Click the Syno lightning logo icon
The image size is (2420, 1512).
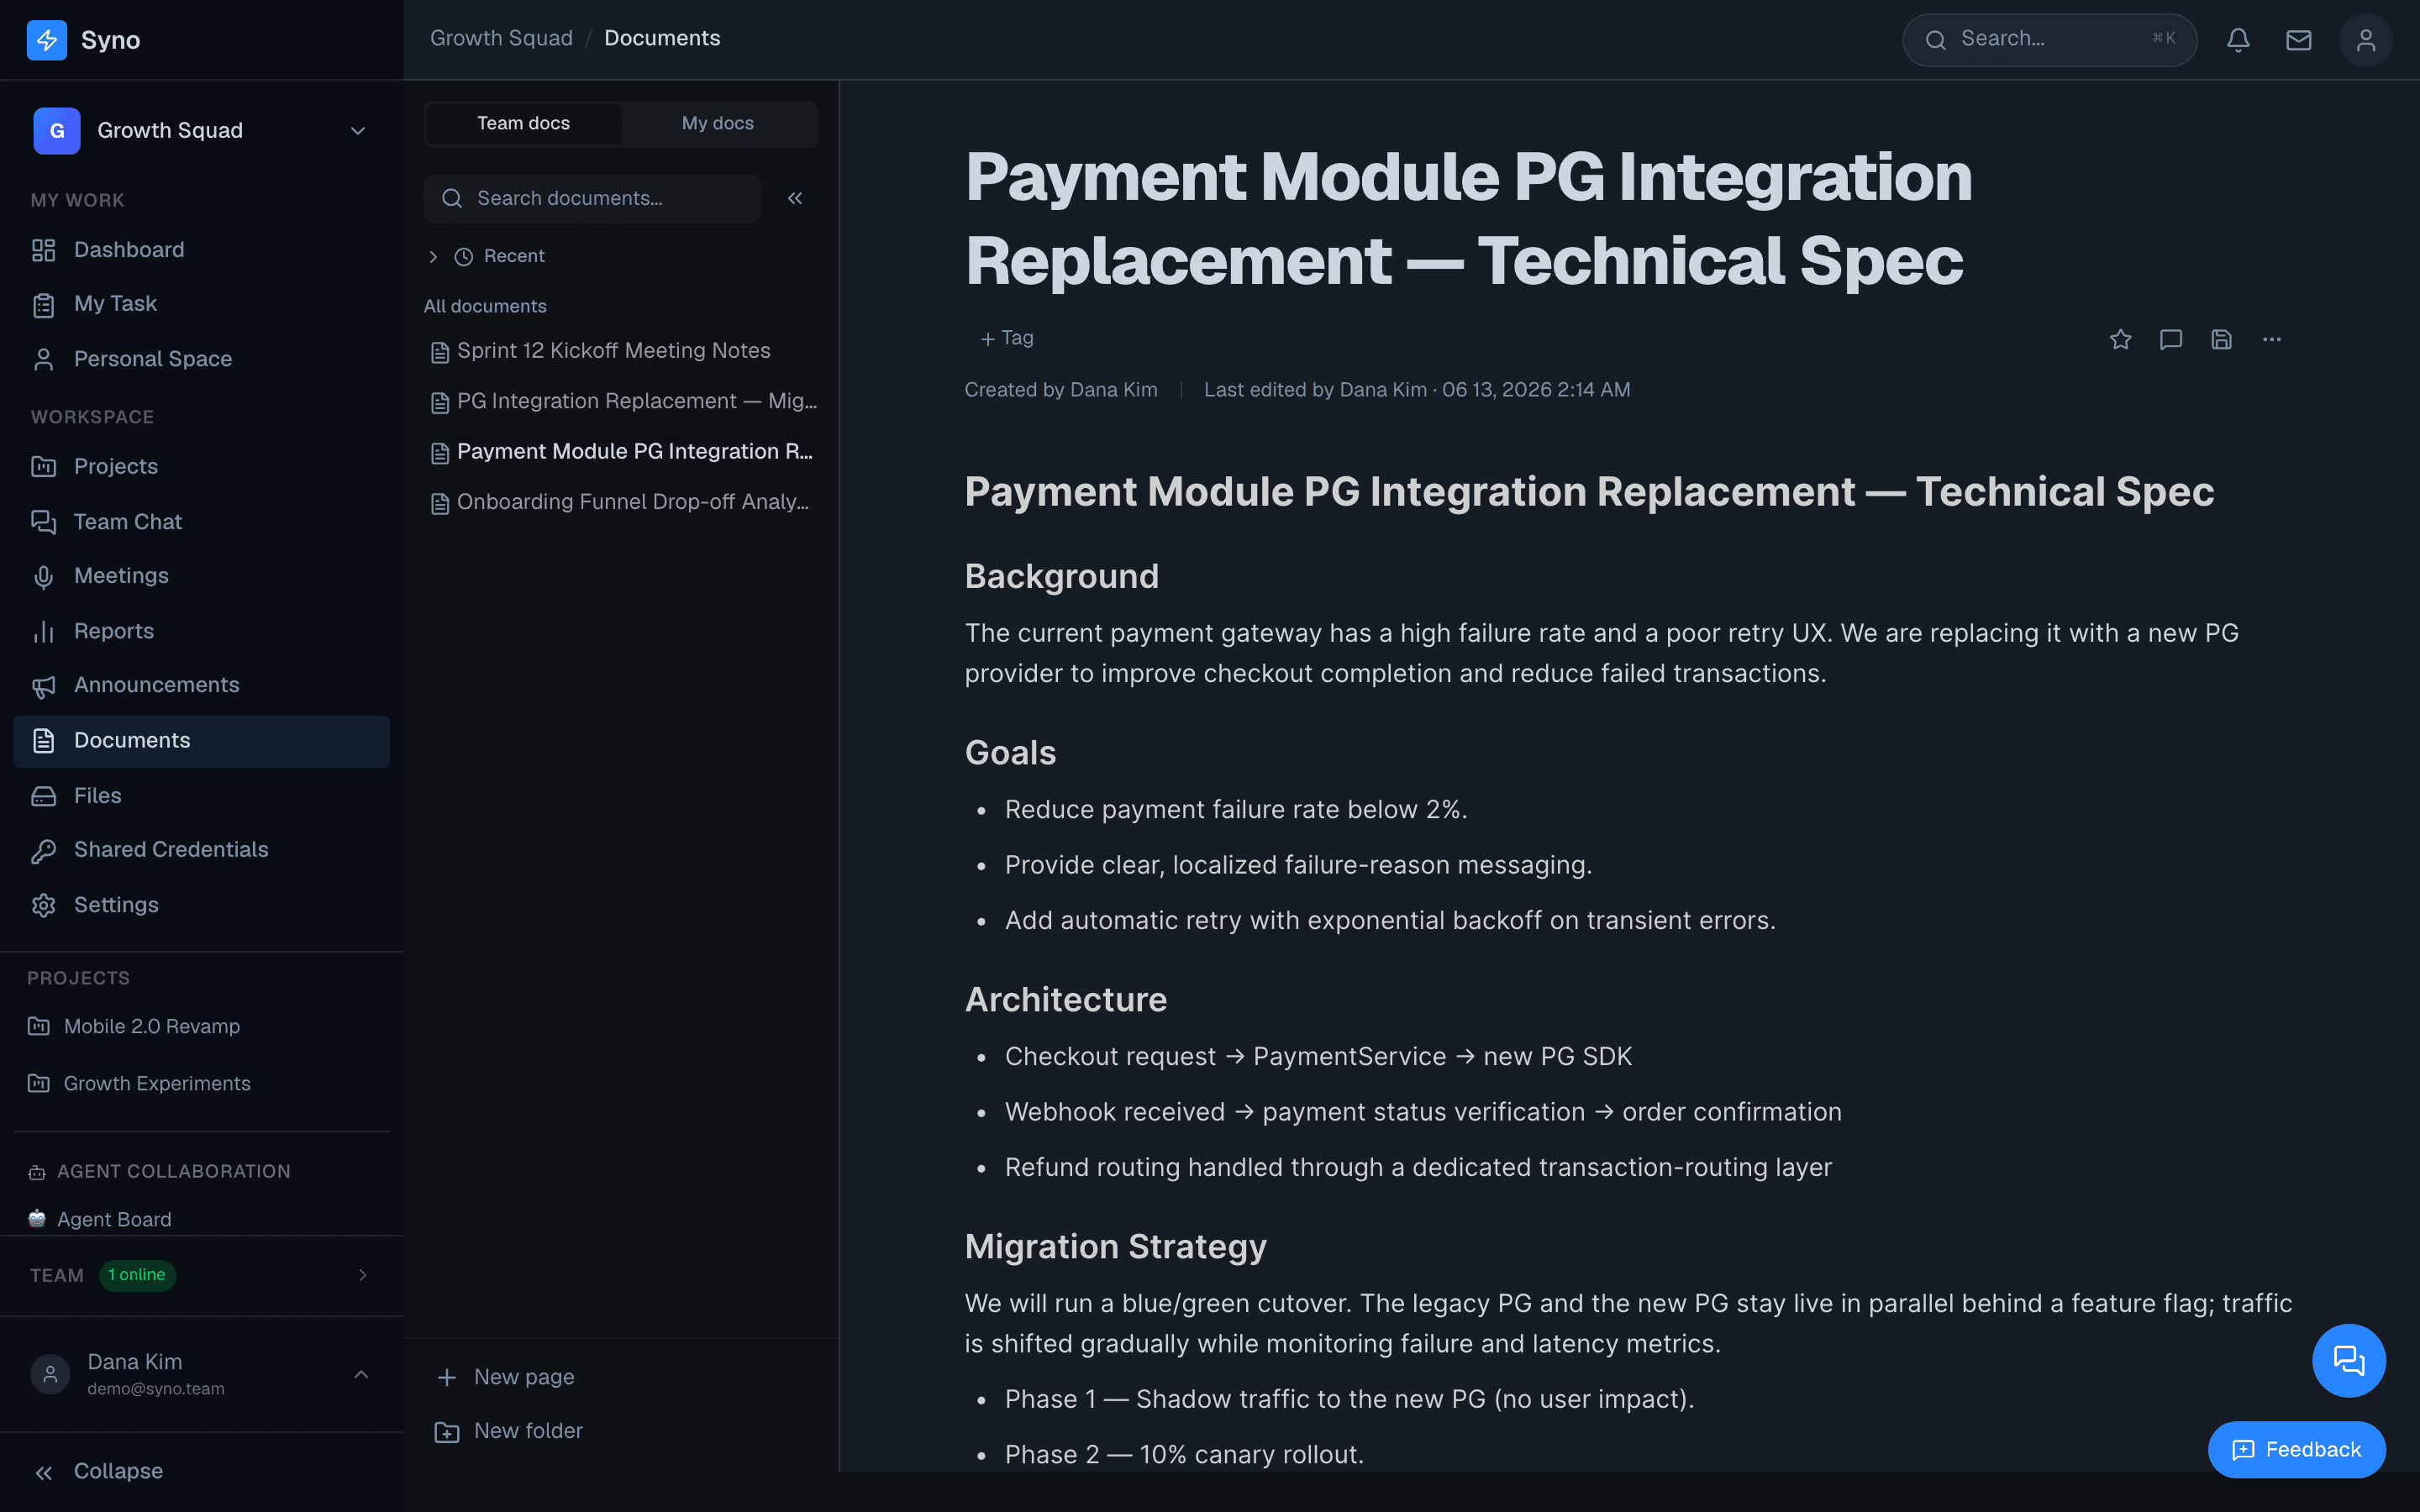(46, 40)
